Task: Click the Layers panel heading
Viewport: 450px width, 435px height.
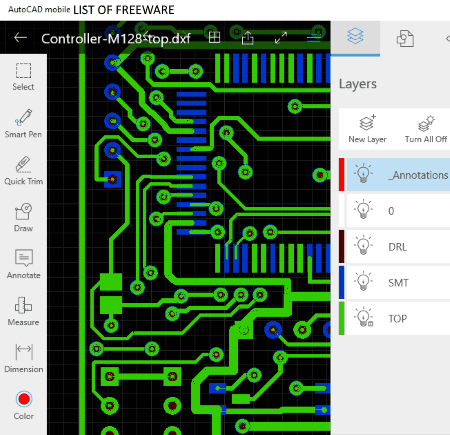Action: click(358, 84)
